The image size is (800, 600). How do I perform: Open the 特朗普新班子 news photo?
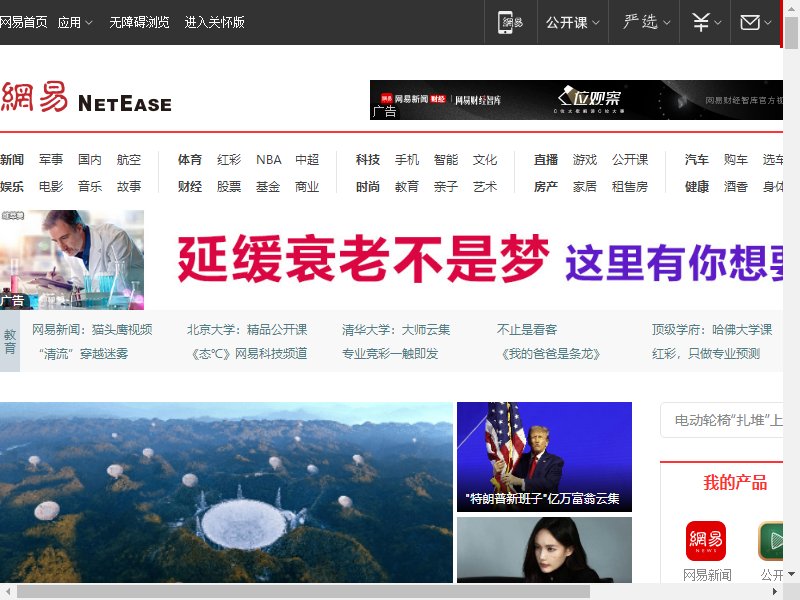[544, 457]
